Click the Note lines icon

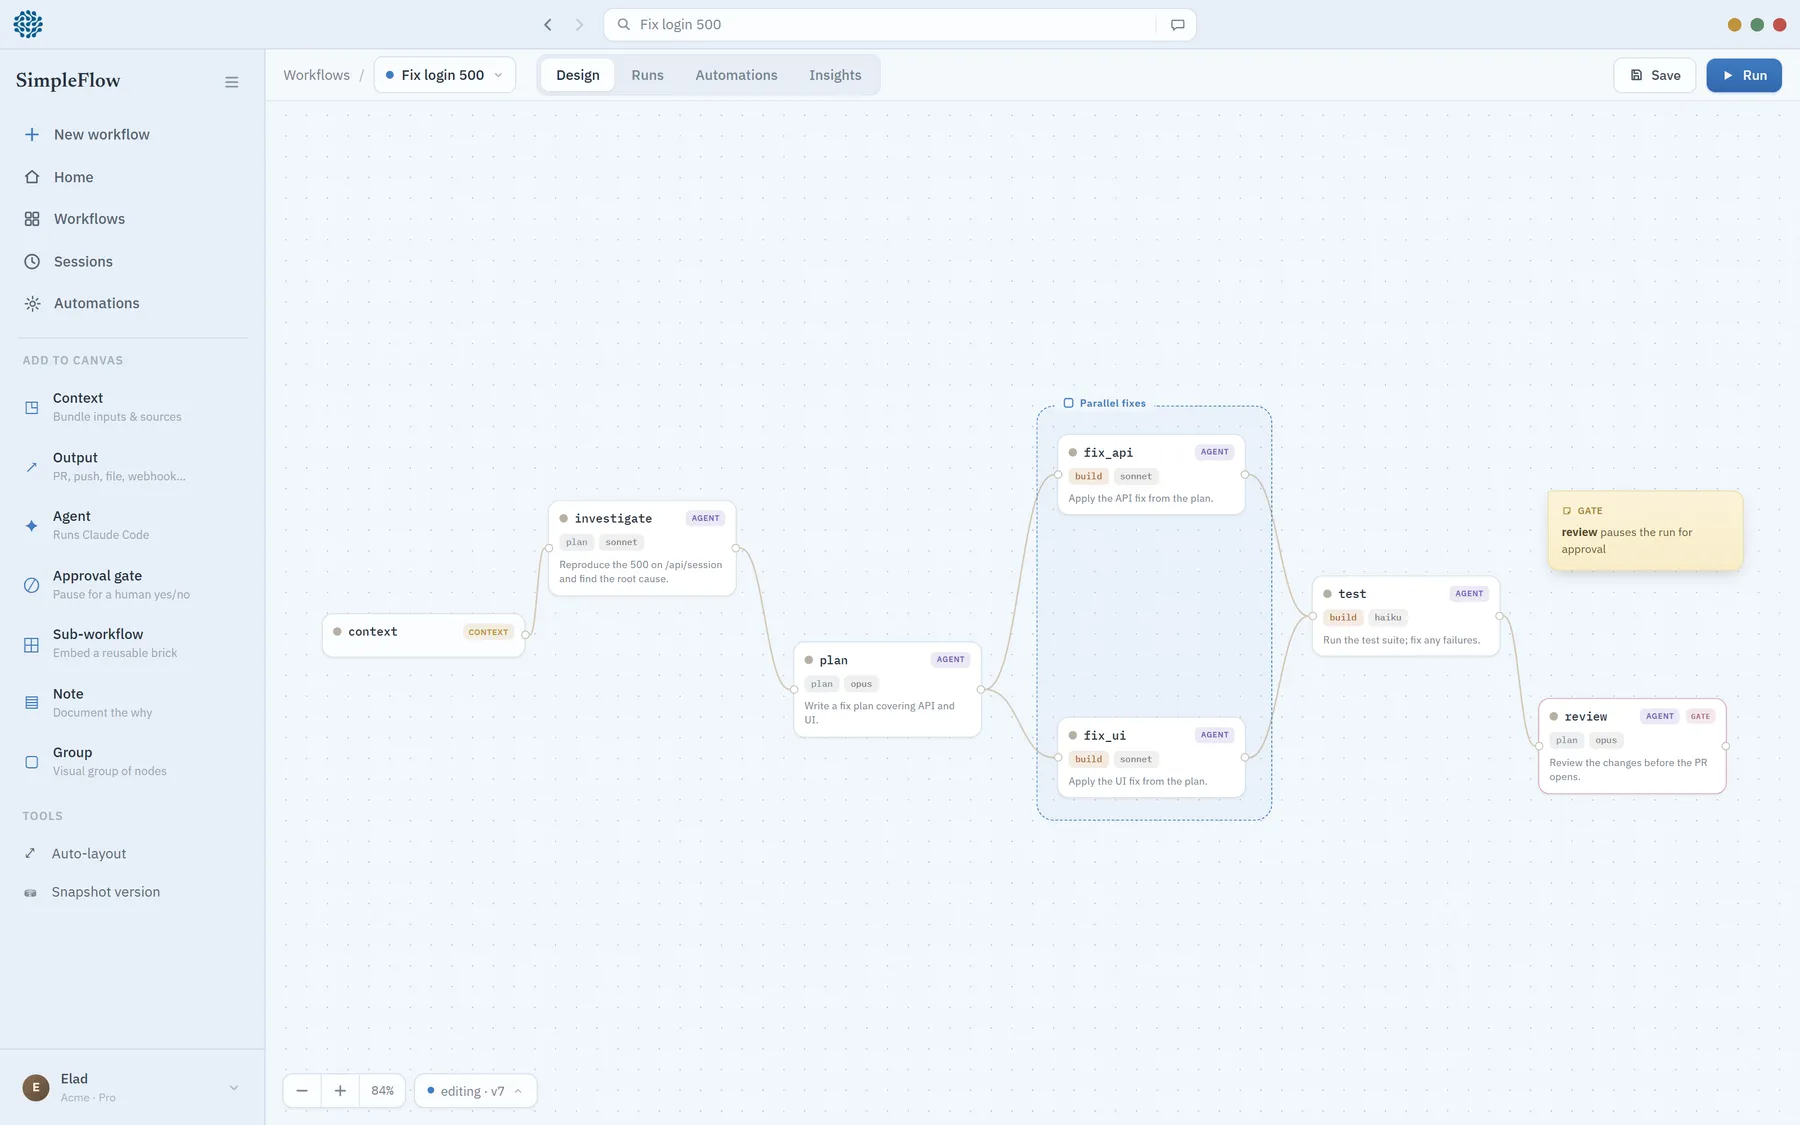(32, 703)
